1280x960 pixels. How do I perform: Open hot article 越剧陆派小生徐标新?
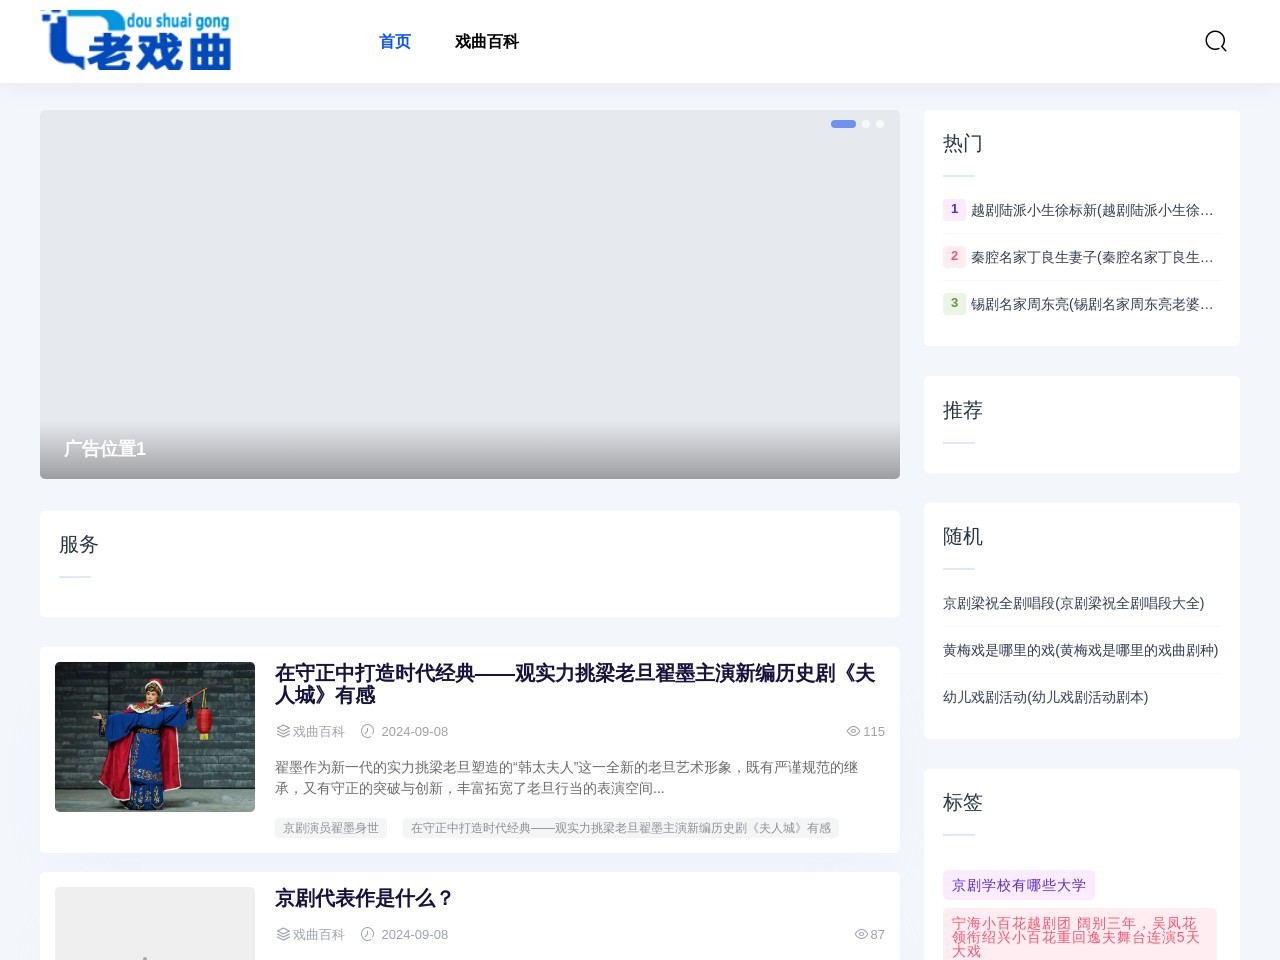[1092, 210]
